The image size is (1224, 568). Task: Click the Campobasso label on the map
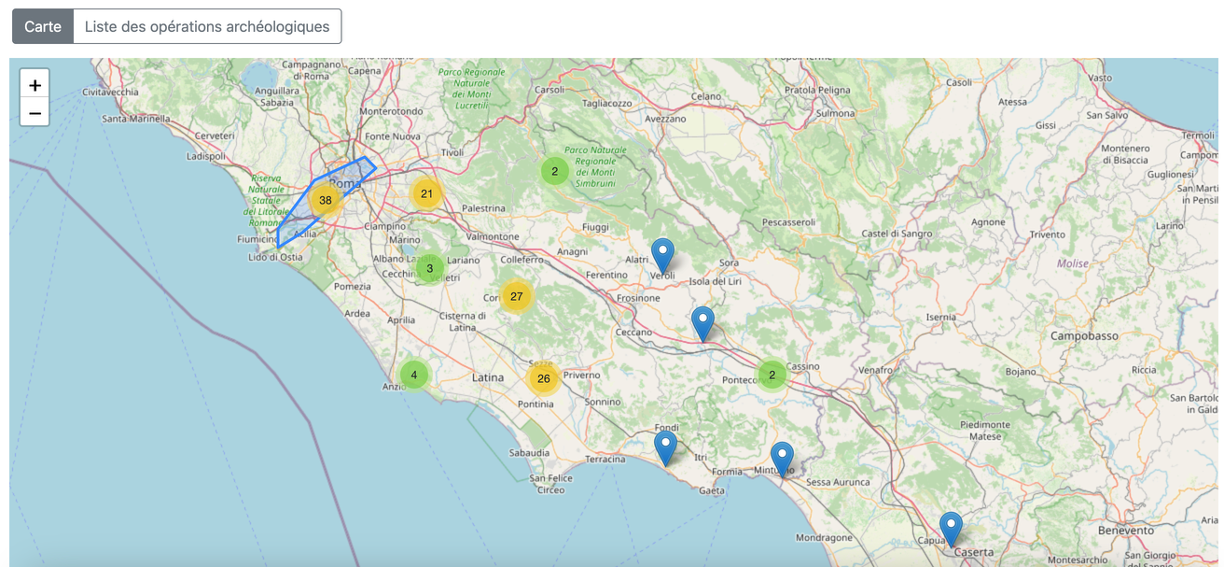coord(1084,336)
